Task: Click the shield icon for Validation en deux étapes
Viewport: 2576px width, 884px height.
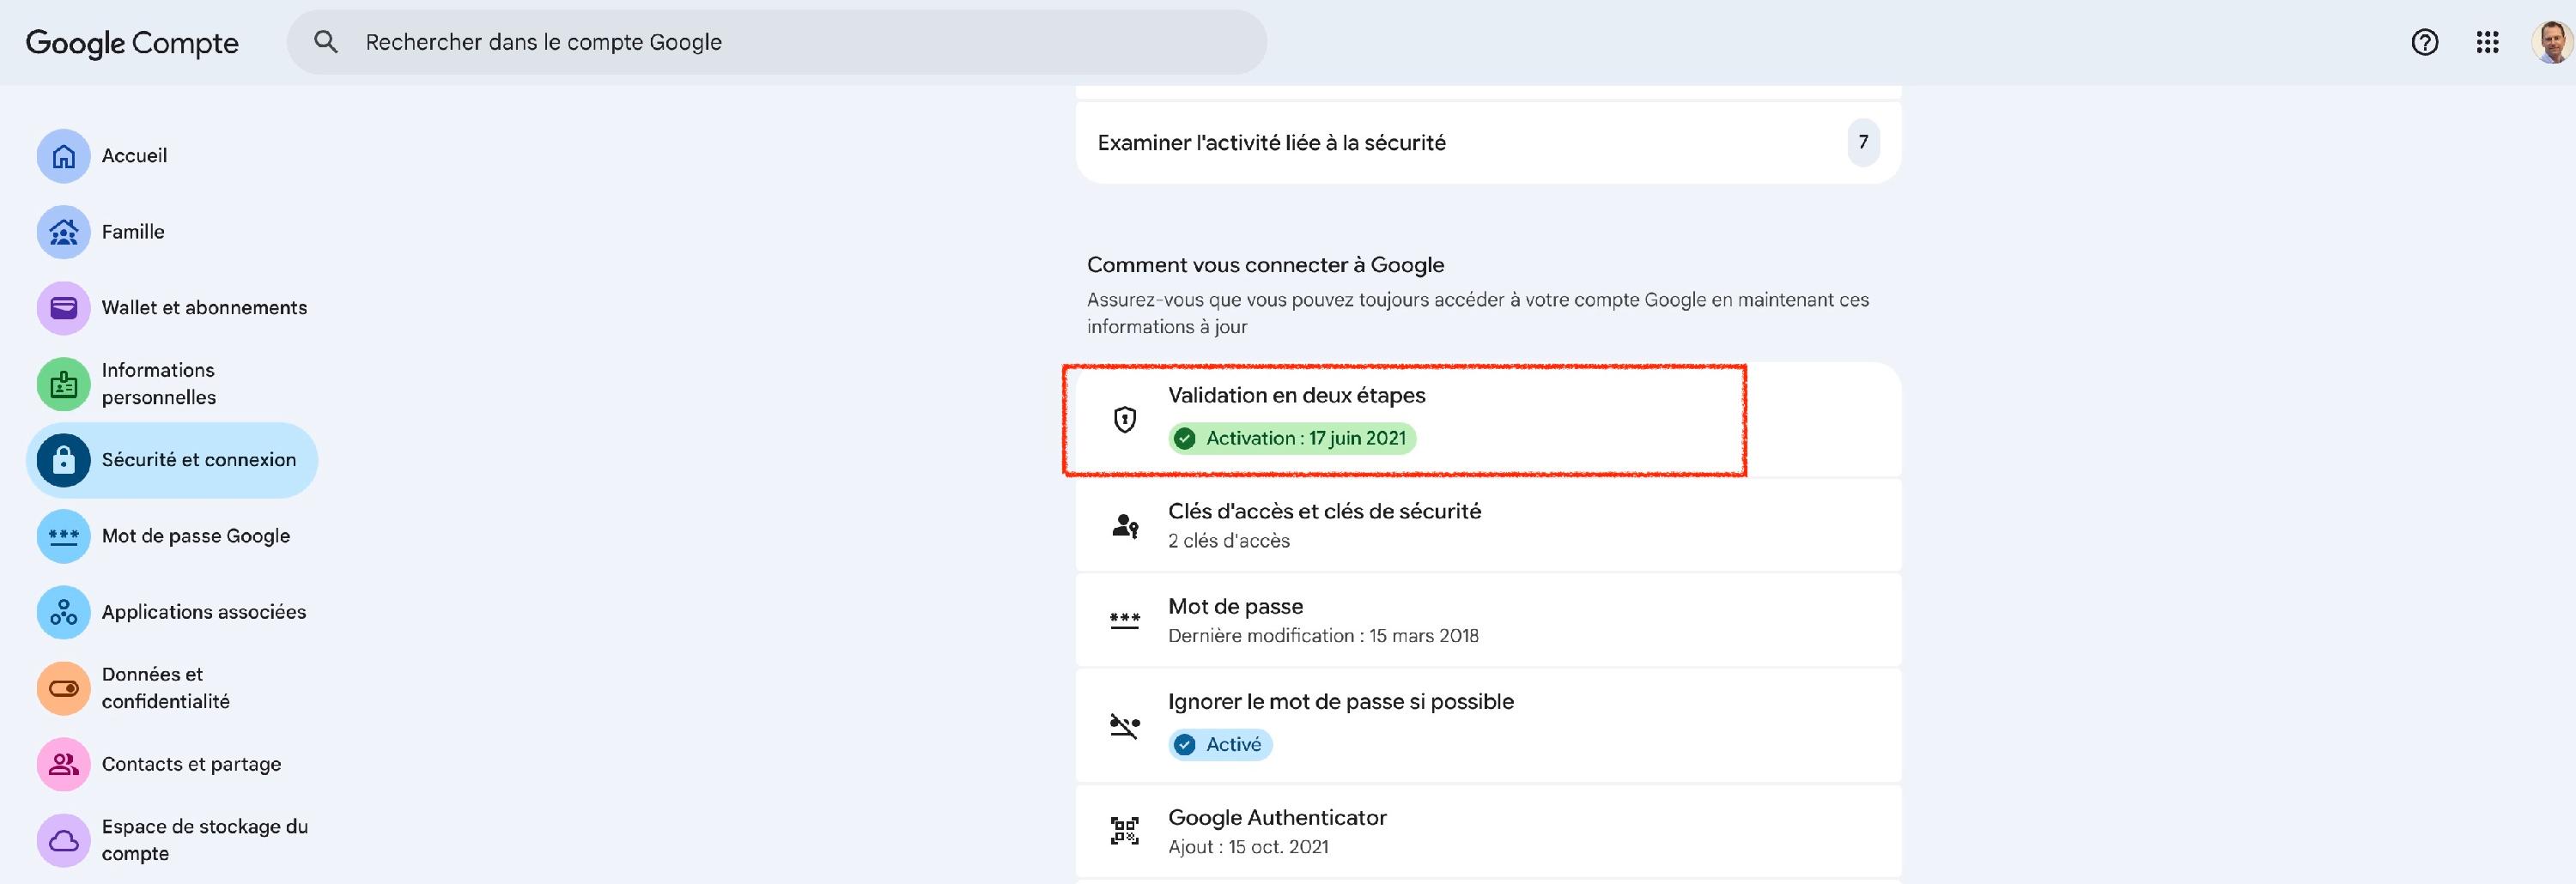Action: (x=1125, y=419)
